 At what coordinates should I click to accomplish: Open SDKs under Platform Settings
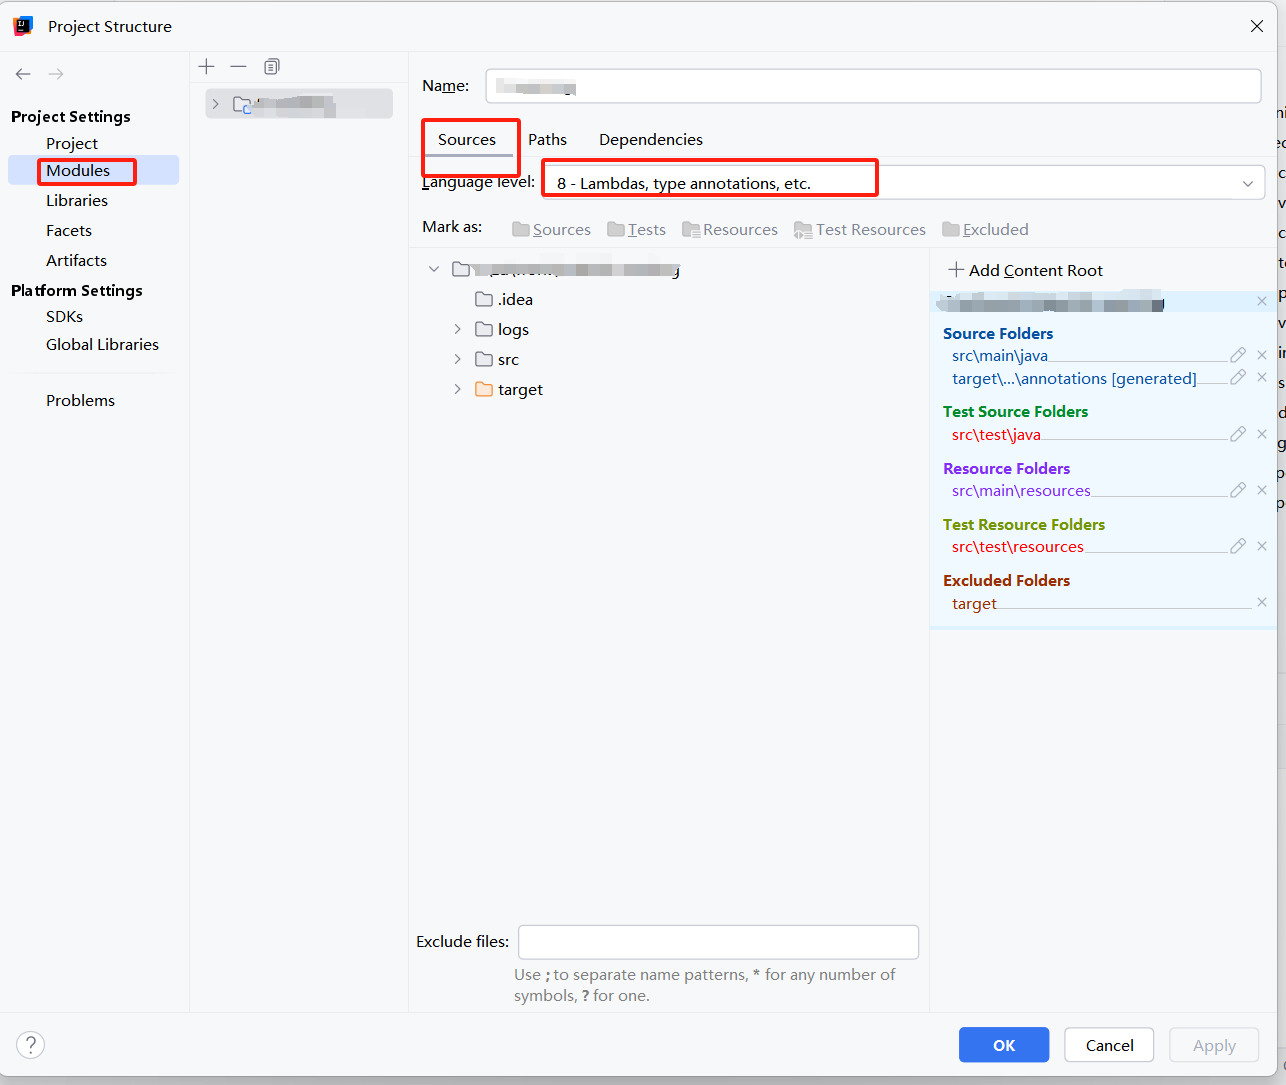(64, 317)
